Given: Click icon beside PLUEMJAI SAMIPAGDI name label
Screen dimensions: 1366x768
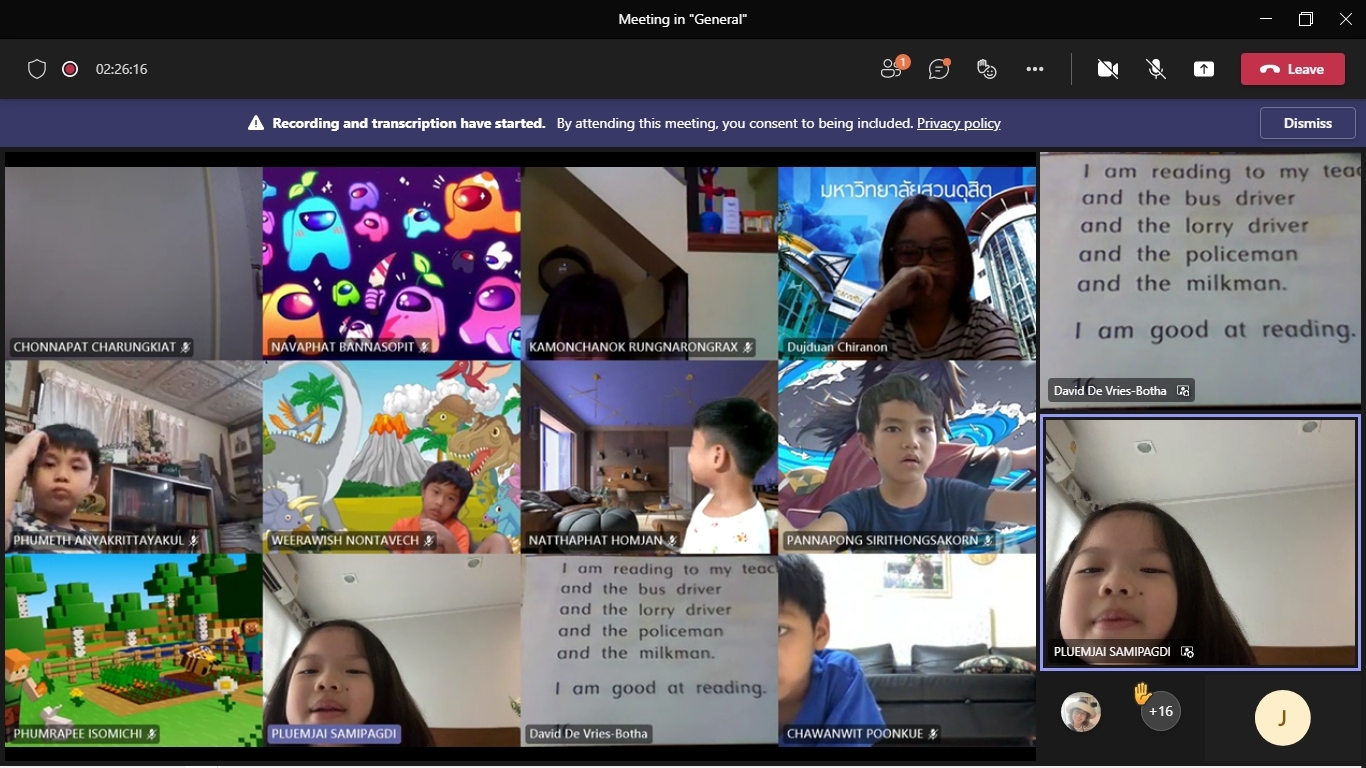Looking at the screenshot, I should (x=1187, y=652).
